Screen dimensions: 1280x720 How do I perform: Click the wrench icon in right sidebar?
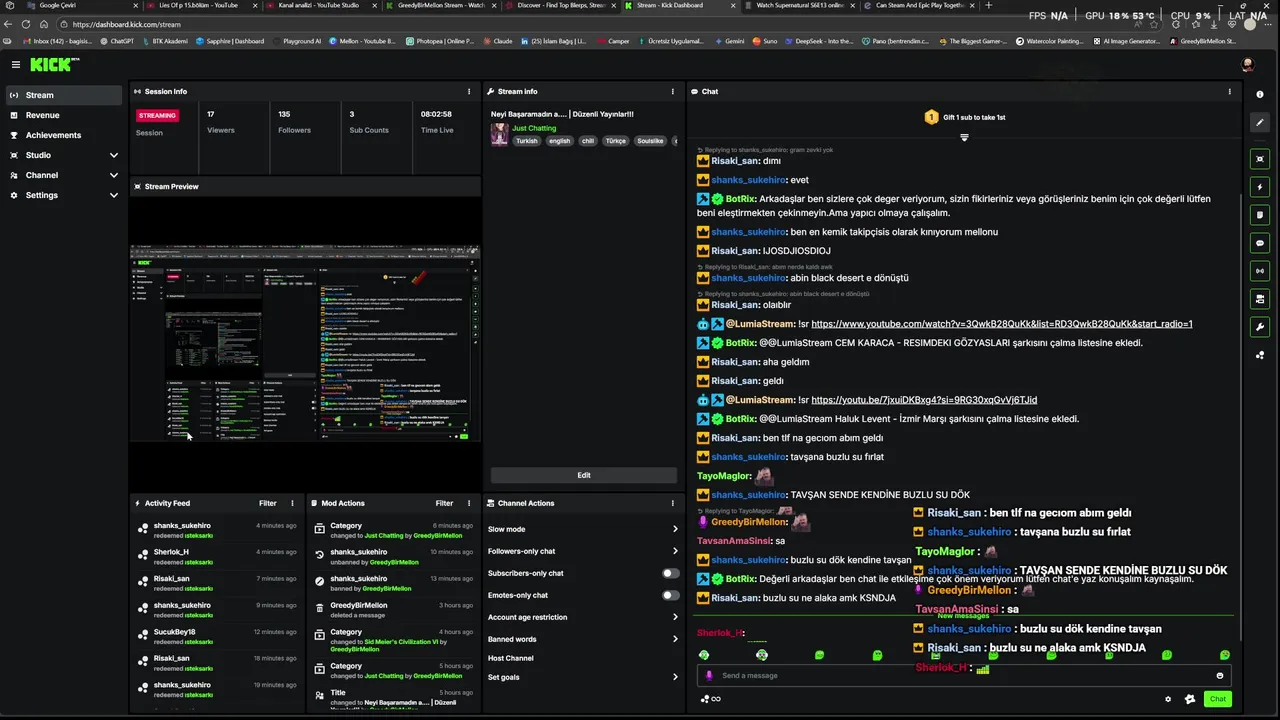coord(1260,327)
